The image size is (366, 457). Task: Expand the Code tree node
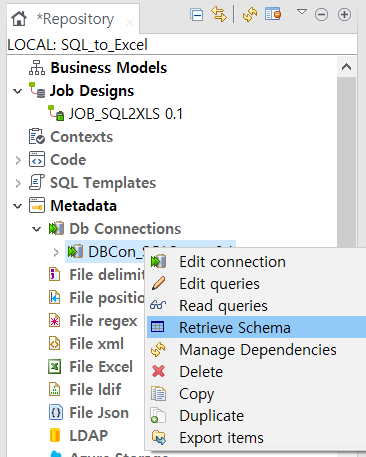point(18,160)
